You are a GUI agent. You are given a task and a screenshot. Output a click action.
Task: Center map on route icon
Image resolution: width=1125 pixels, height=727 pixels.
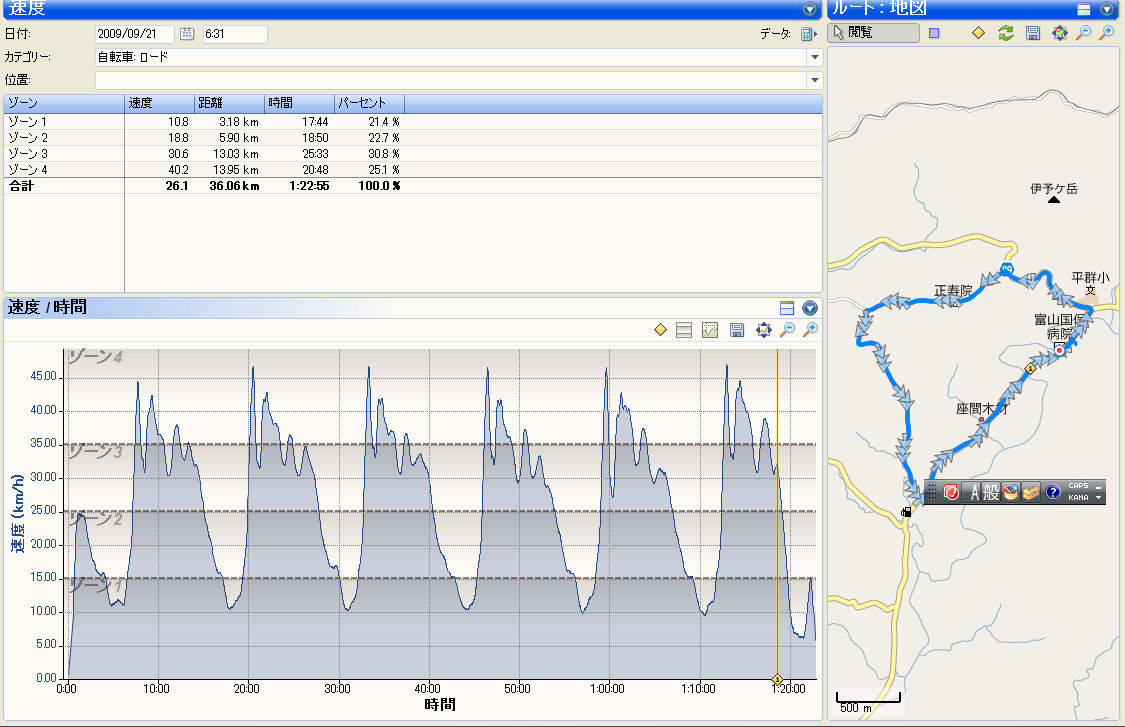pyautogui.click(x=1060, y=33)
